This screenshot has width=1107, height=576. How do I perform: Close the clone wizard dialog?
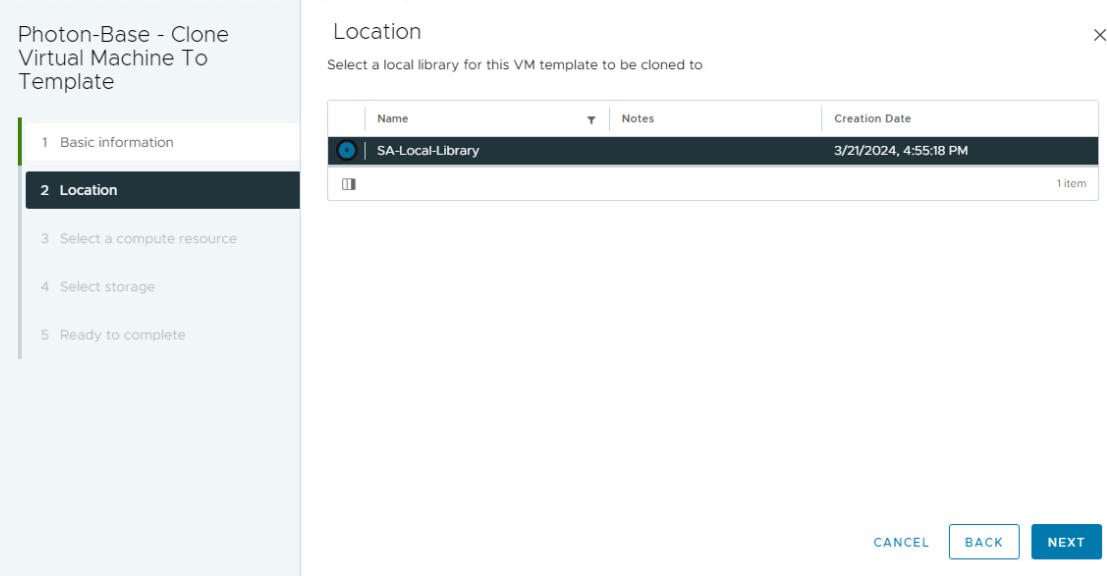point(1099,35)
